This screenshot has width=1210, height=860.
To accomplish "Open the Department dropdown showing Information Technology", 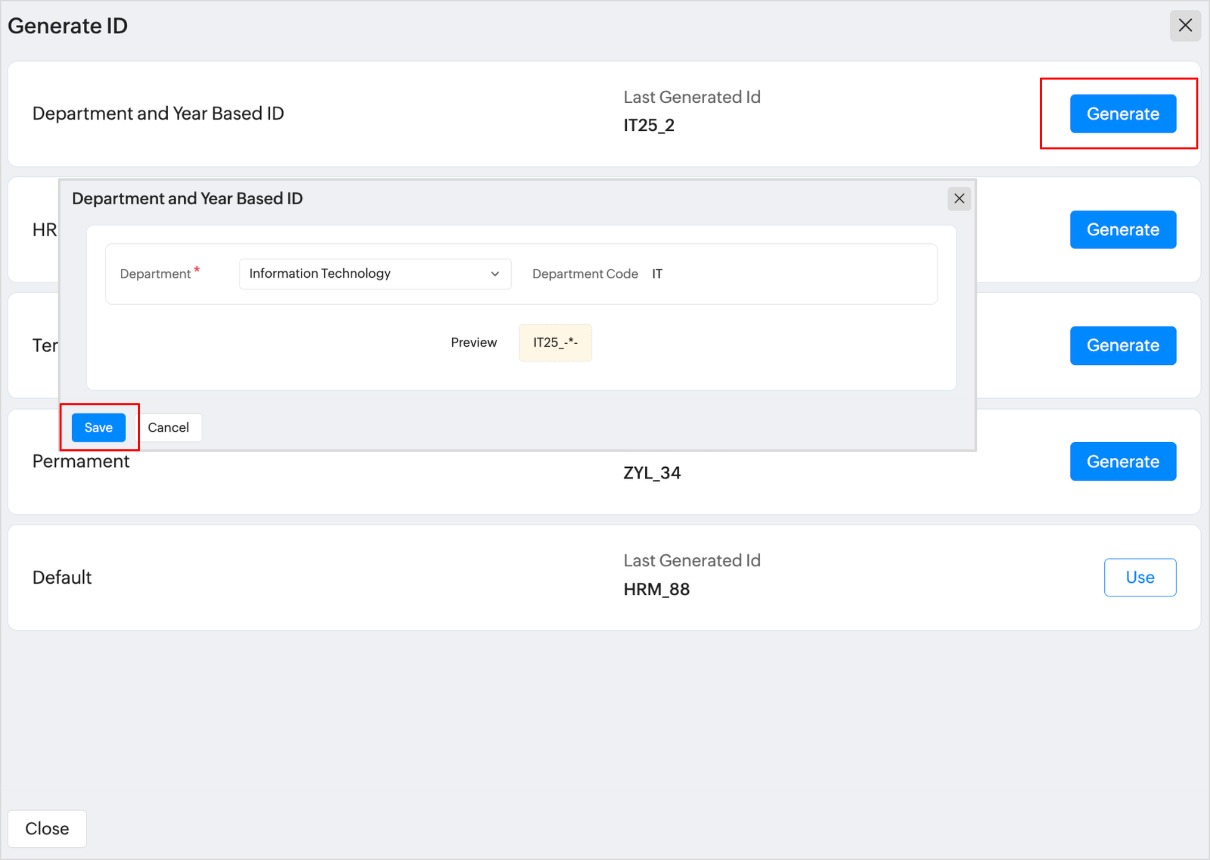I will tap(374, 274).
